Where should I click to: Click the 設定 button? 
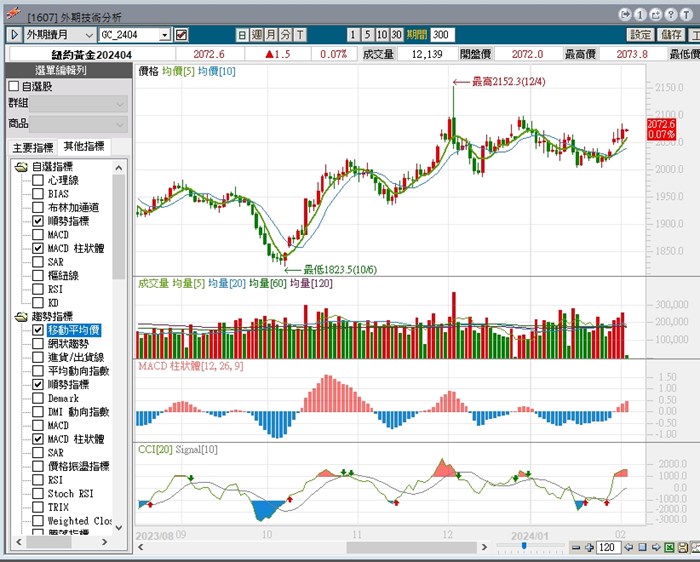640,34
